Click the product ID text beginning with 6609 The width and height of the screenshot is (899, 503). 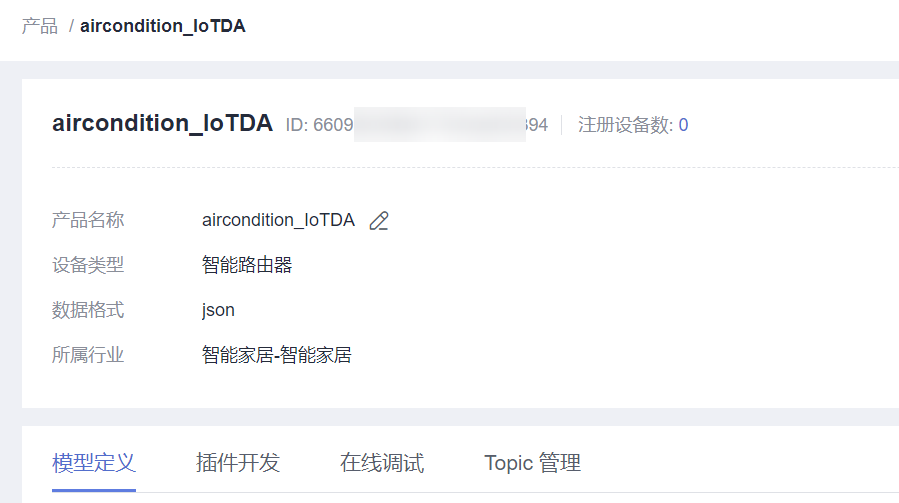tap(320, 125)
